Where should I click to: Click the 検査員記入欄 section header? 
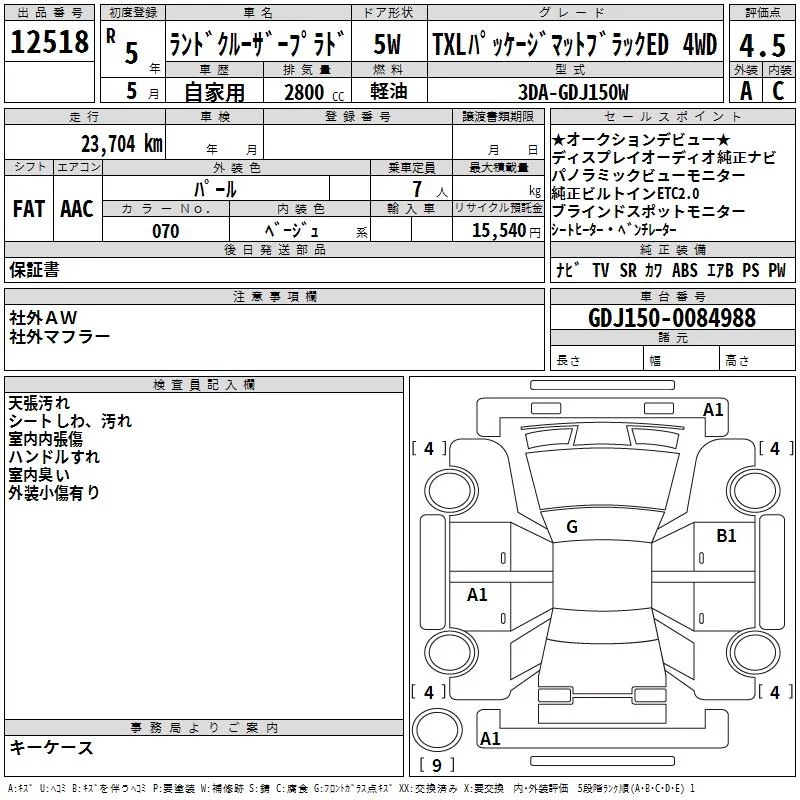[x=204, y=385]
